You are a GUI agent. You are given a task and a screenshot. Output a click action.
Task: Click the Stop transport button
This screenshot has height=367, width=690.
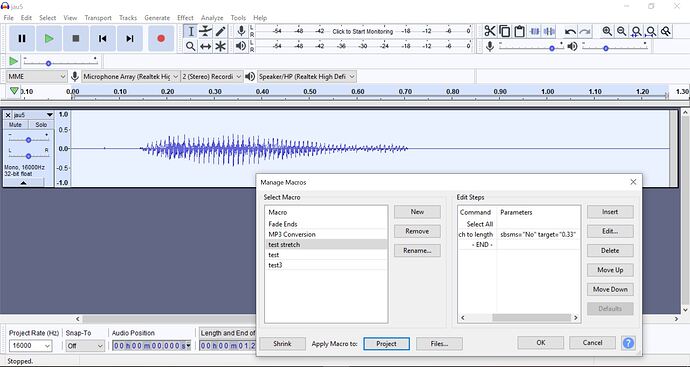76,39
